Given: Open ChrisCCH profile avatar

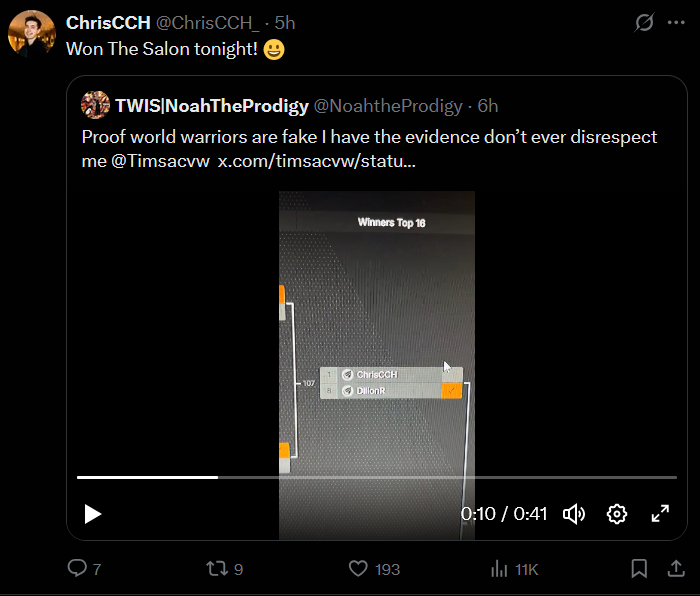Looking at the screenshot, I should 32,33.
